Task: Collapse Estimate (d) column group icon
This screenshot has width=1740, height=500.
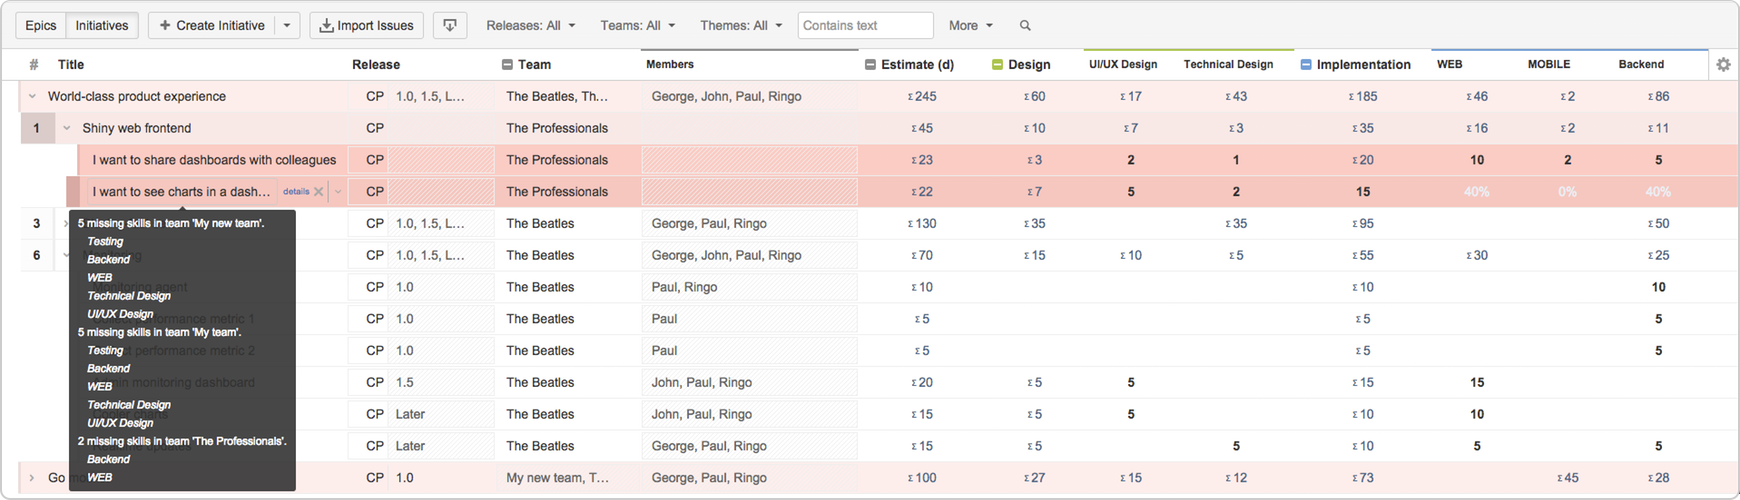Action: coord(870,64)
